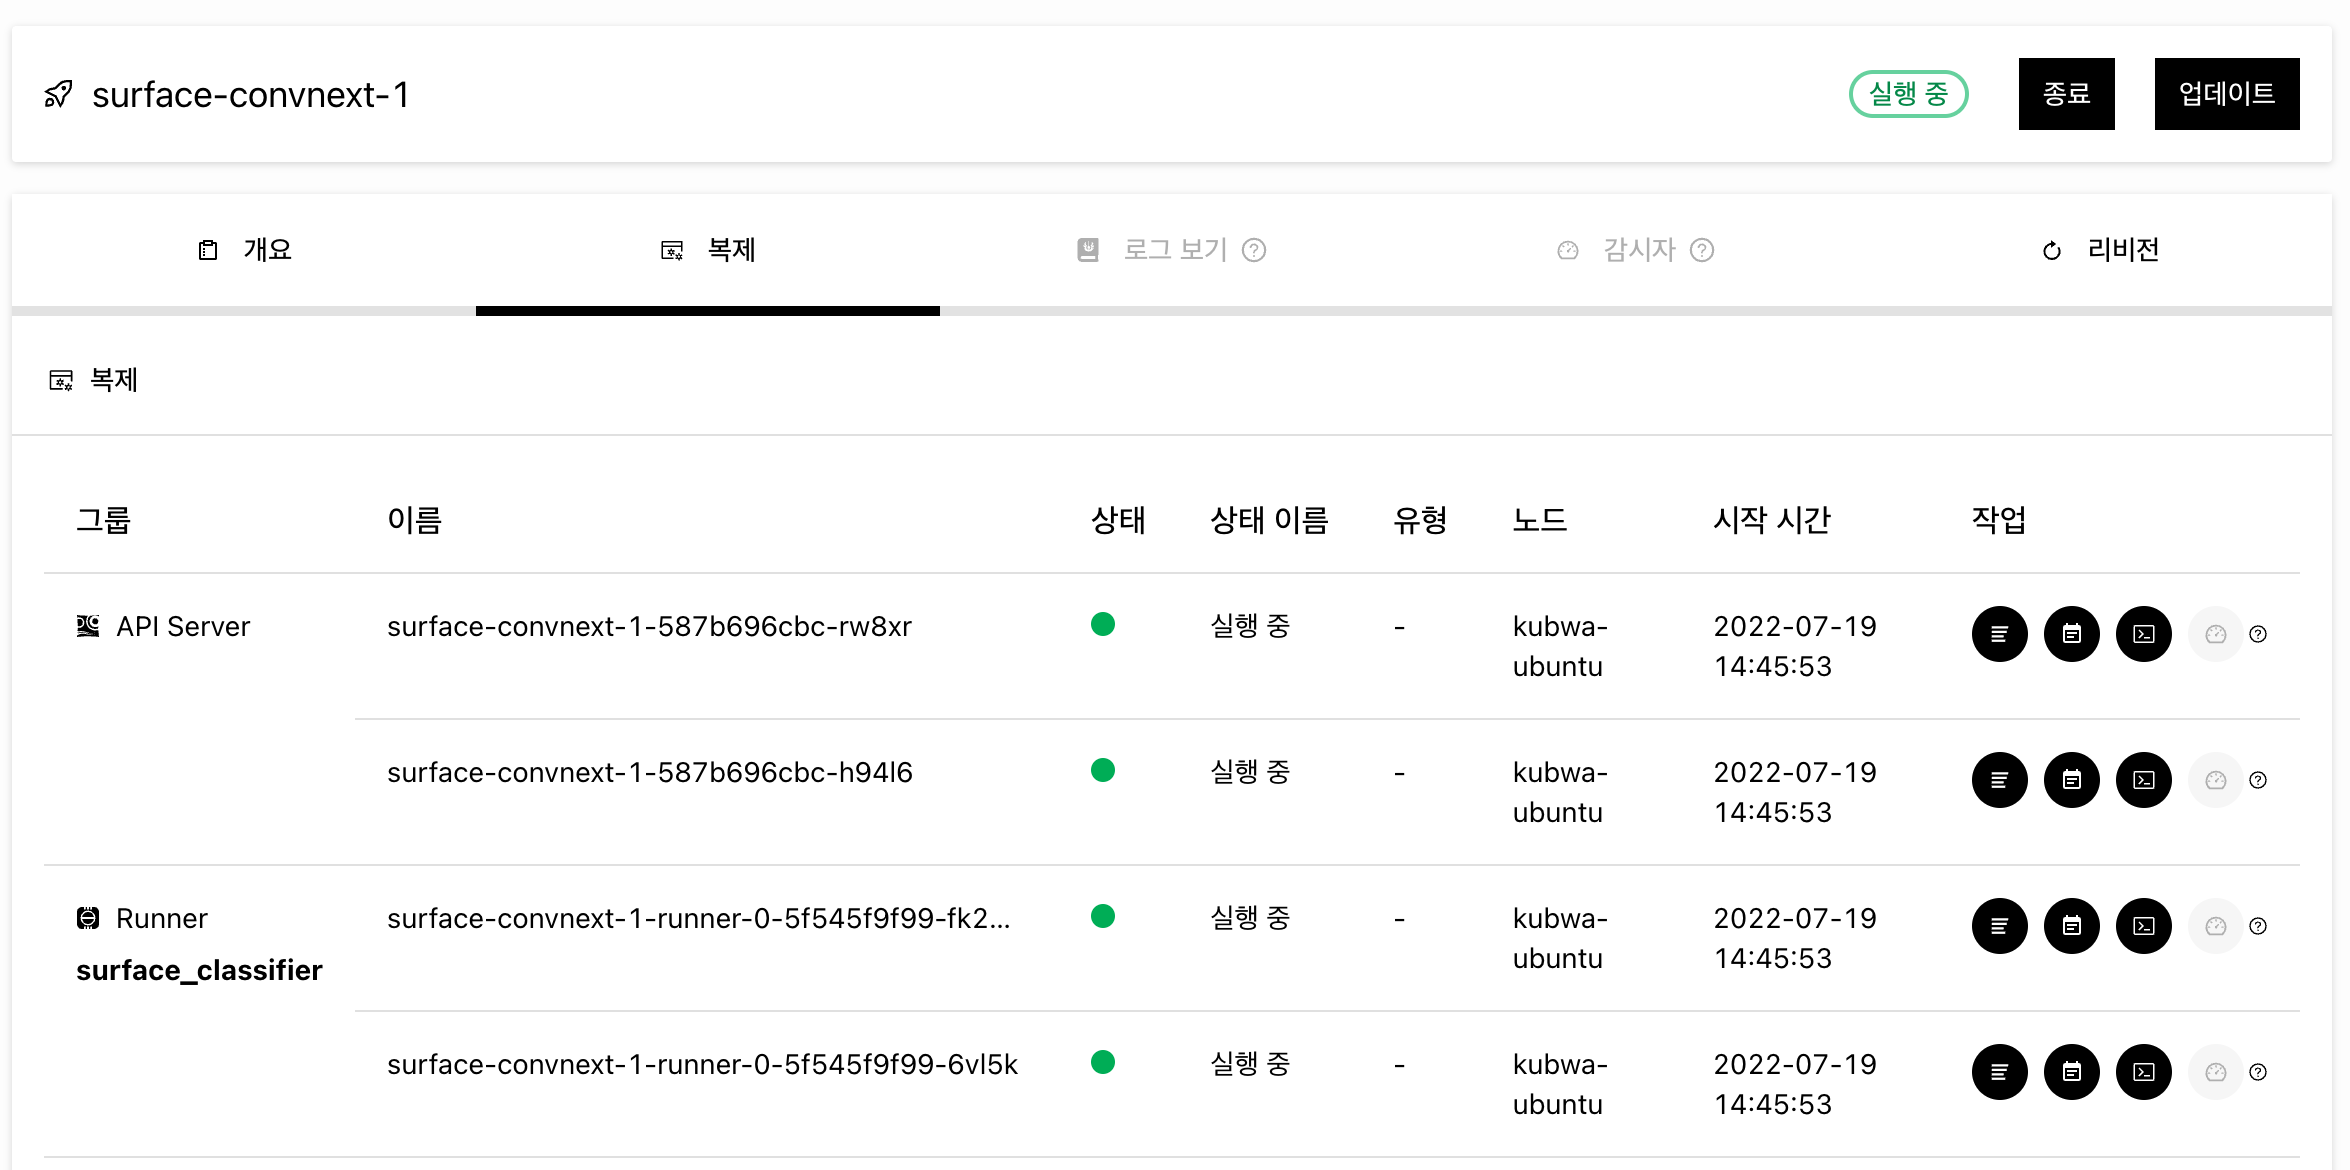
Task: Open terminal for the 6vl5k runner replica
Action: (x=2143, y=1072)
